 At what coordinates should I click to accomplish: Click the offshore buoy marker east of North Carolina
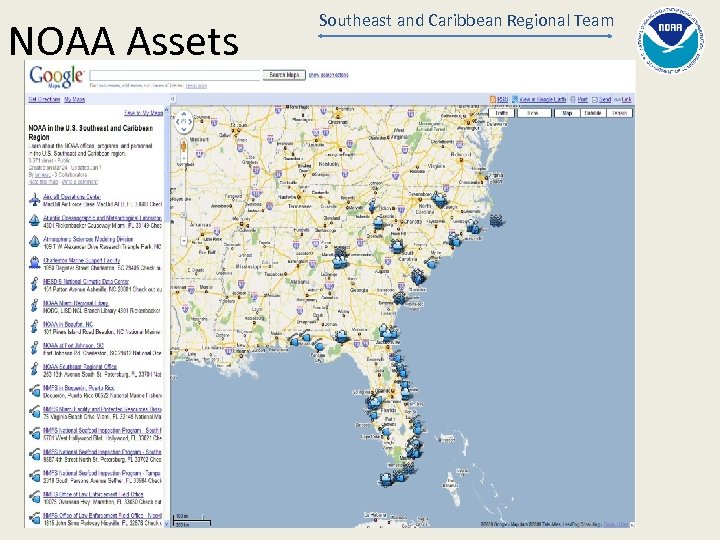pyautogui.click(x=496, y=221)
